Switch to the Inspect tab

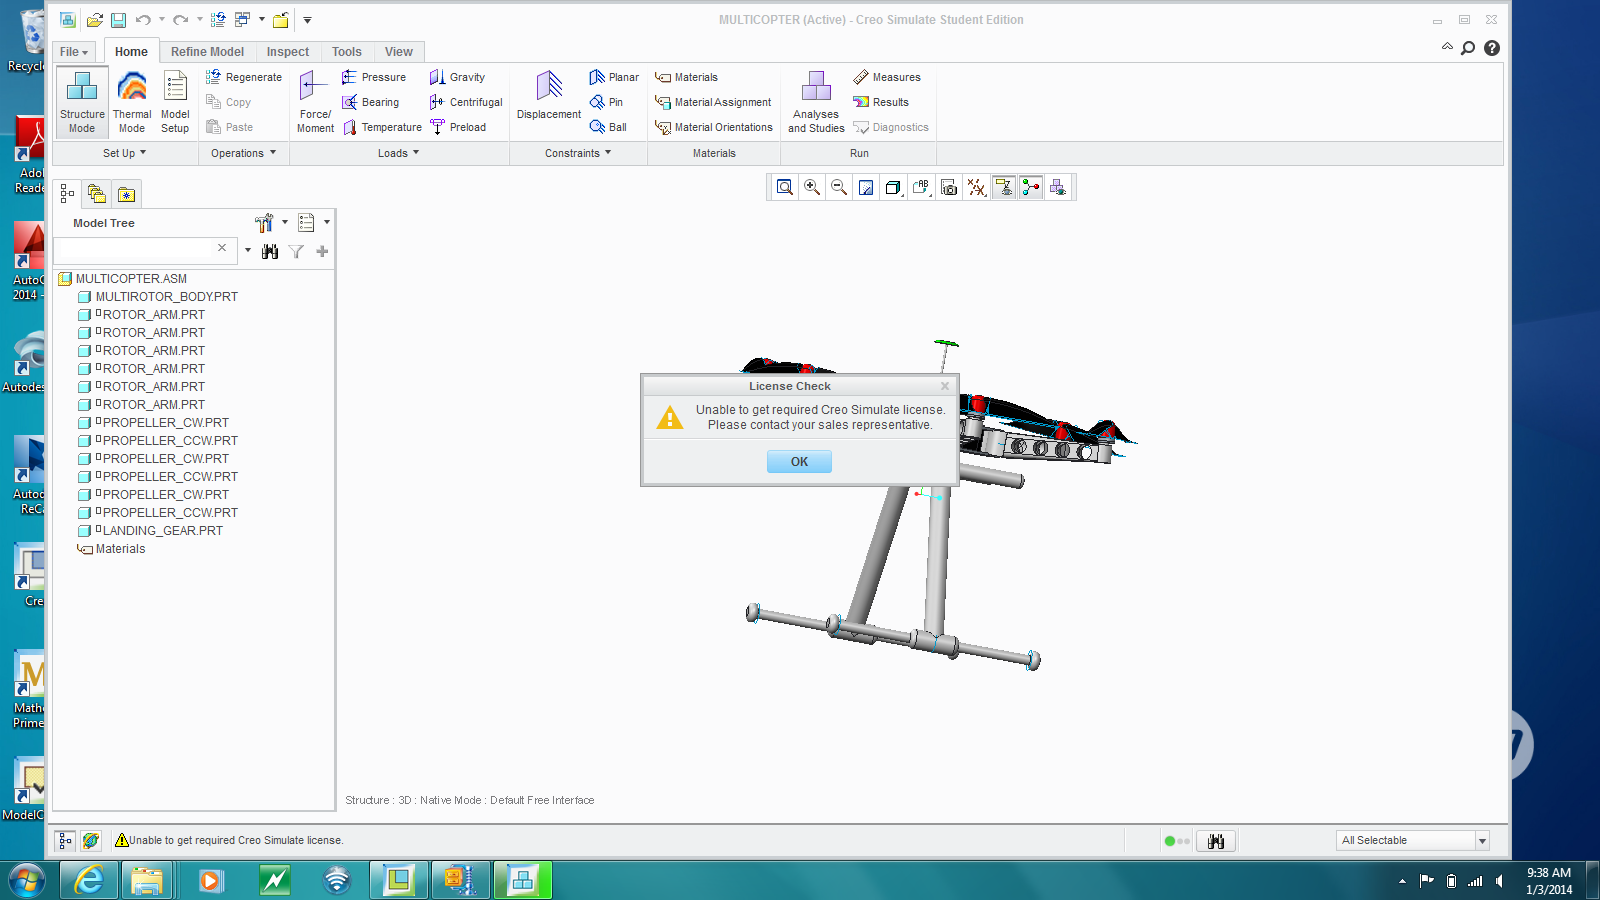coord(288,52)
